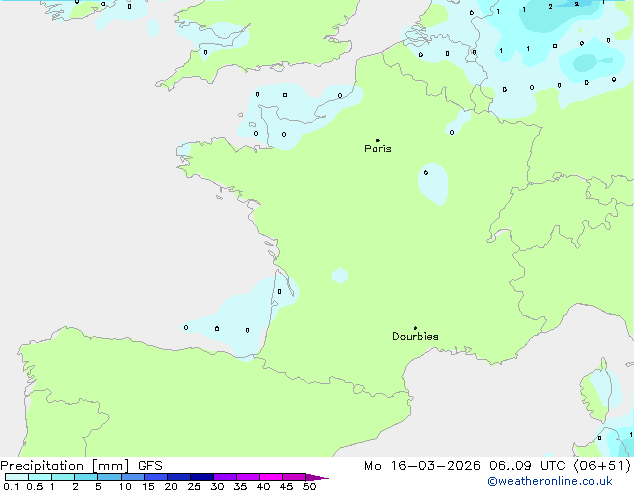
Task: Click the legend label '50'
Action: (310, 486)
